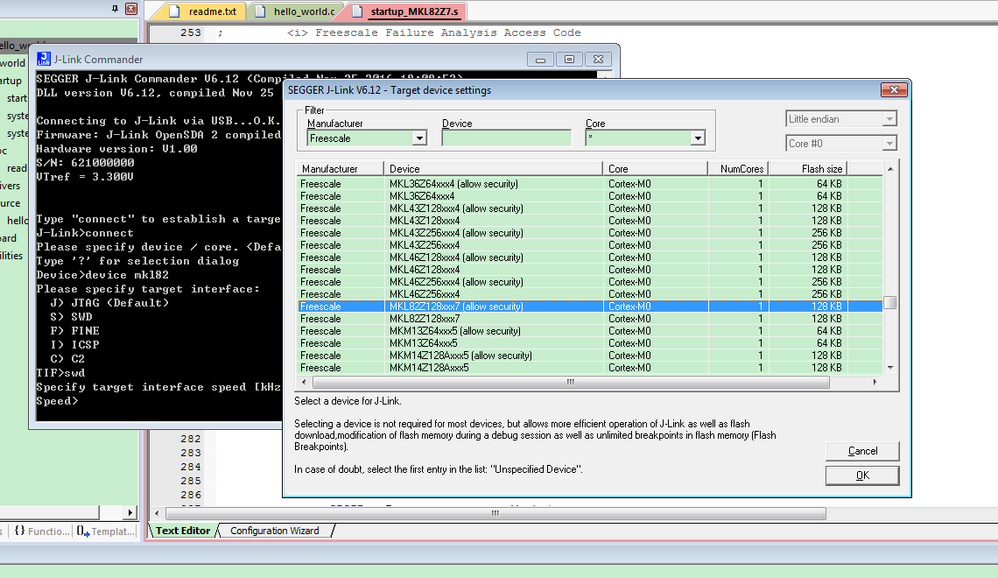Select MKL43Z256xxx4 (allow security) row
This screenshot has width=998, height=578.
click(x=589, y=233)
